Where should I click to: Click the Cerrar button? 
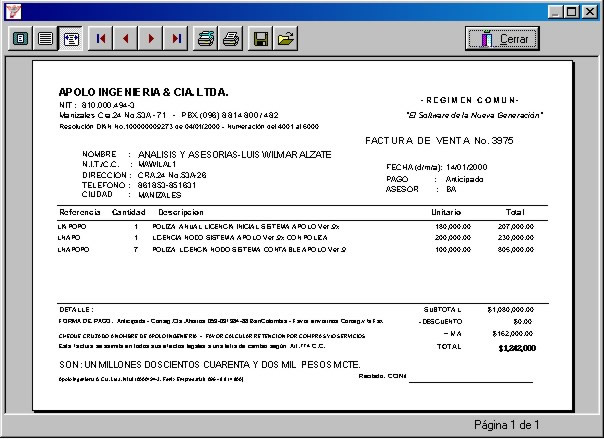pos(502,39)
